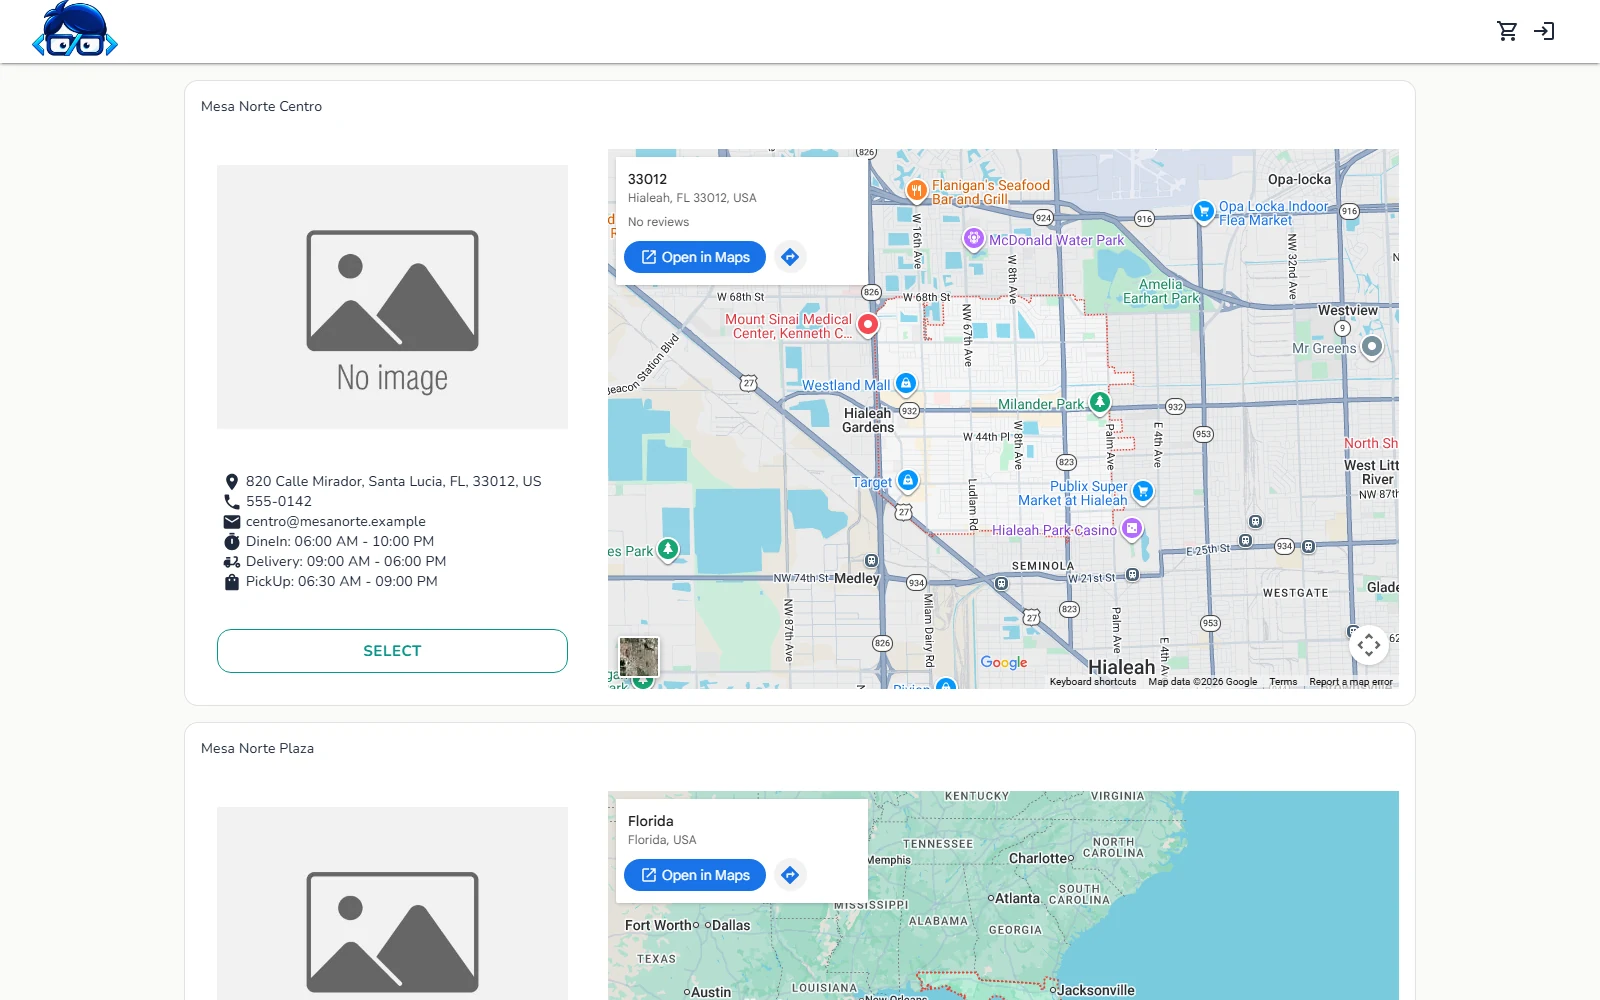Click the address 820 Calle Mirador text
The width and height of the screenshot is (1600, 1000).
coord(394,481)
